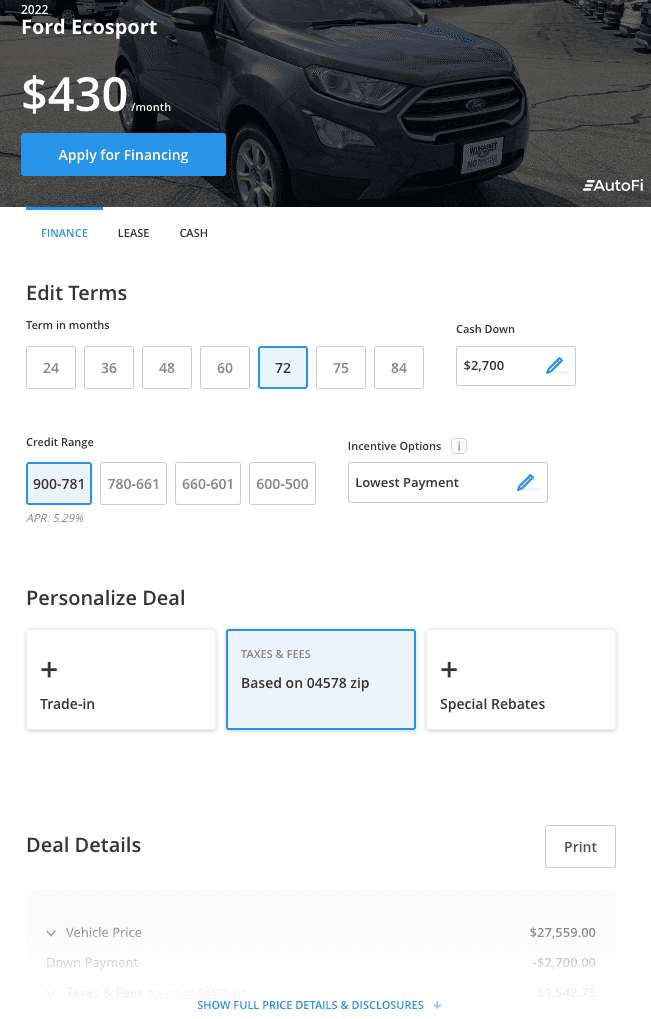651x1019 pixels.
Task: Open the Incentive Options info icon
Action: click(x=459, y=446)
